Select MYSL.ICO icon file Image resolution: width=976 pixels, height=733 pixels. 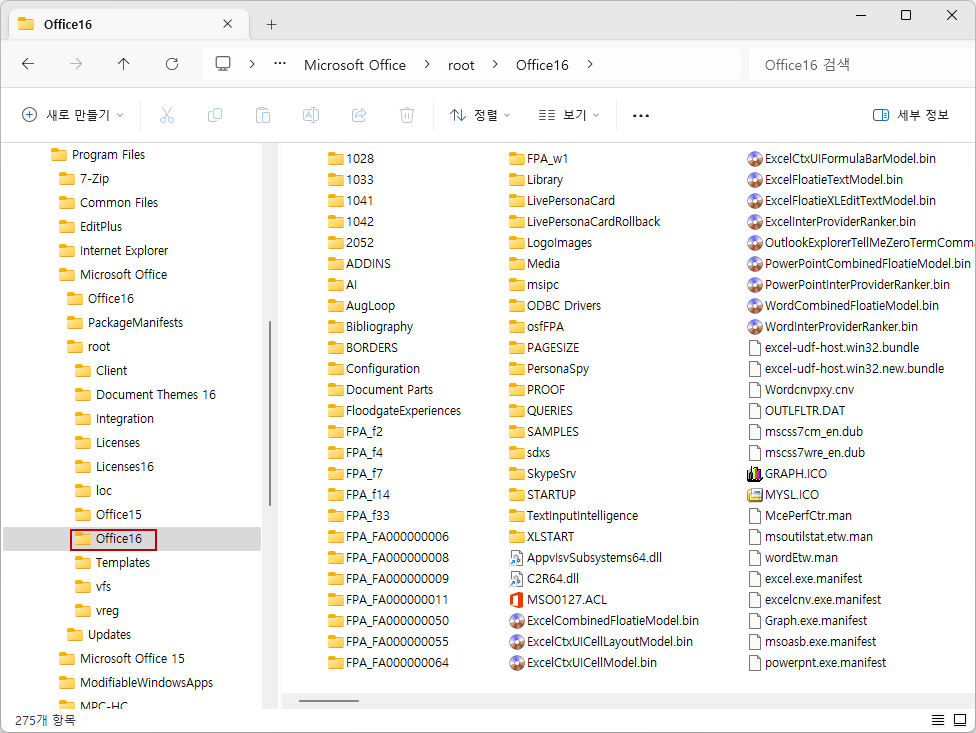coord(754,495)
